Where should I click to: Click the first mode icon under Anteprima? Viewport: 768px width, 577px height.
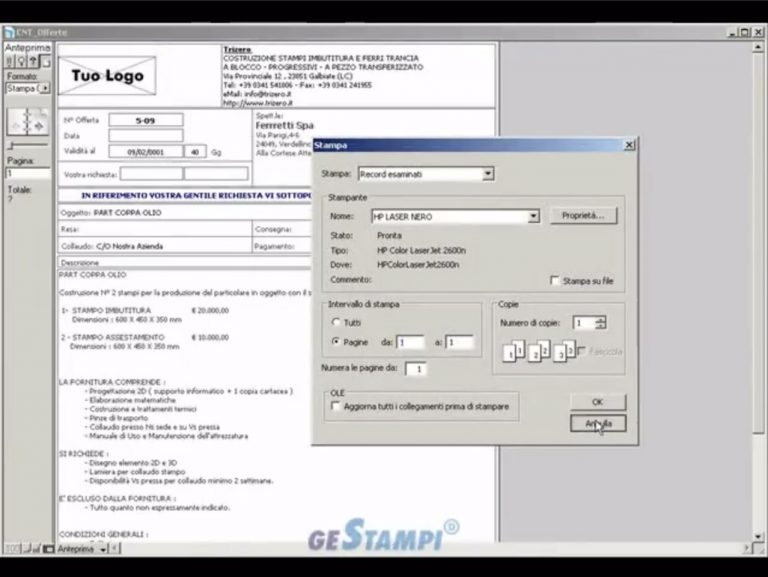click(x=10, y=62)
